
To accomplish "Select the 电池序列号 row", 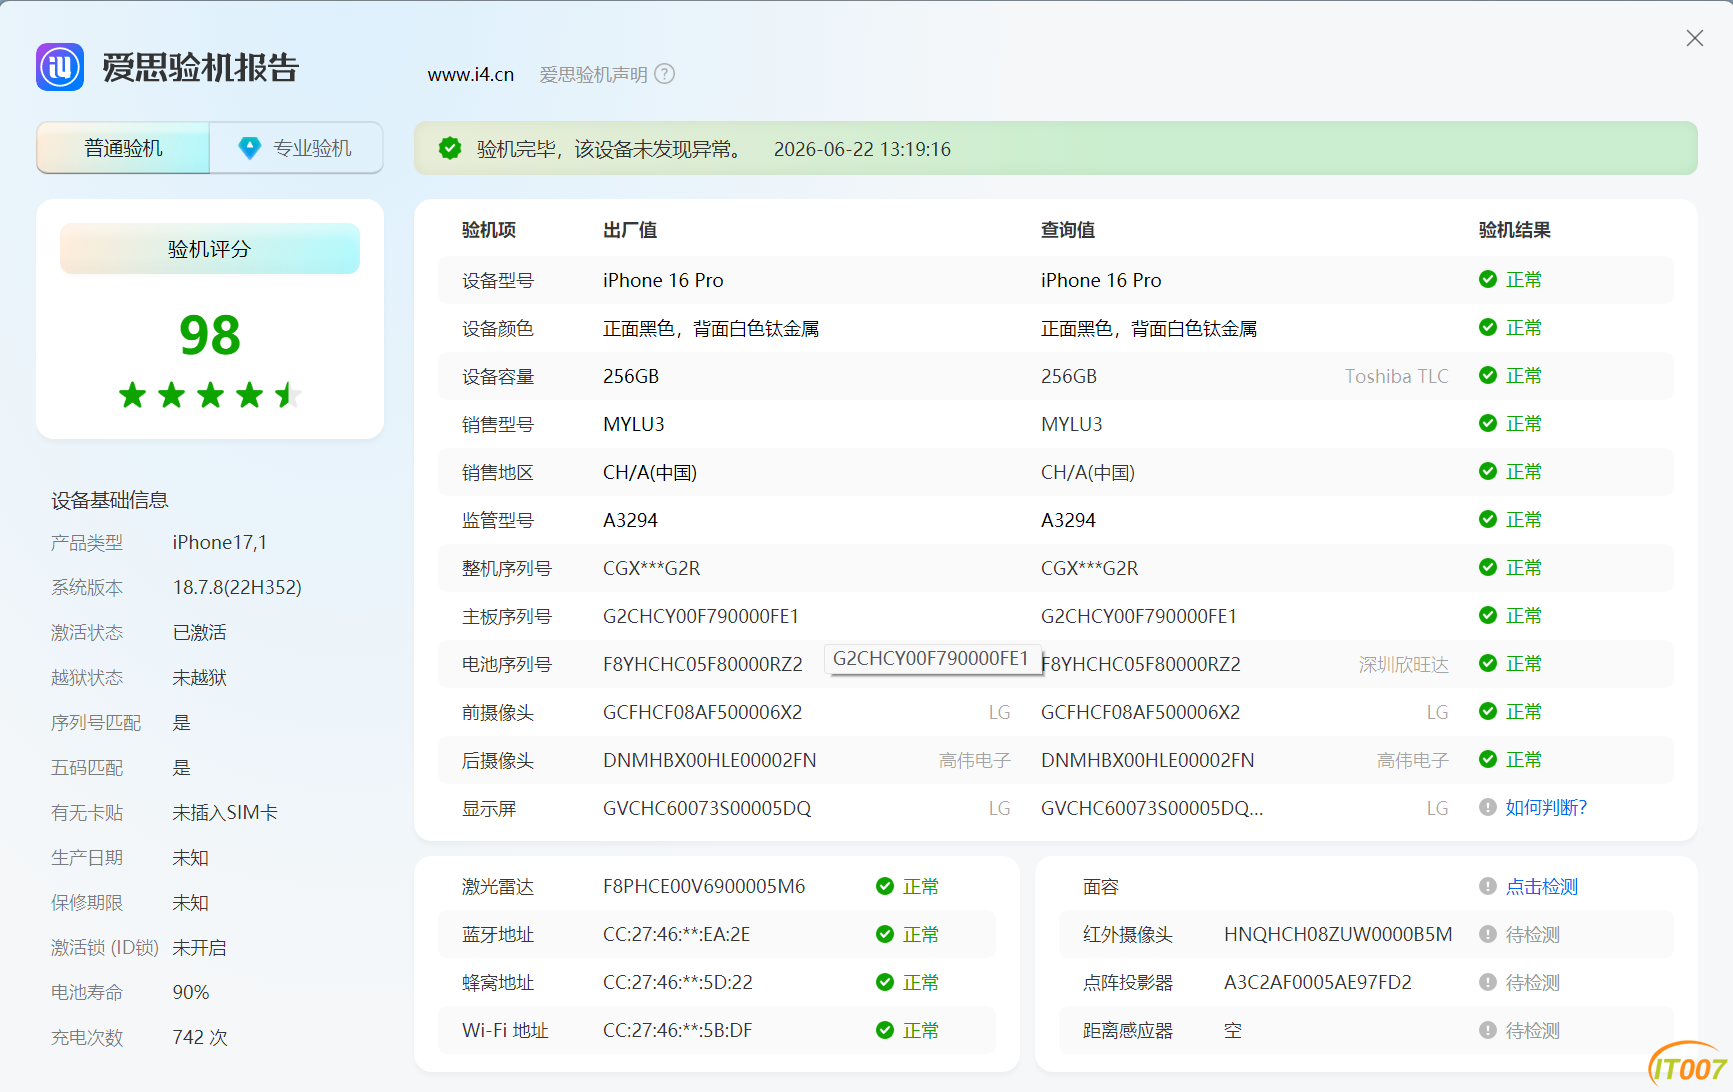I will pos(1056,664).
